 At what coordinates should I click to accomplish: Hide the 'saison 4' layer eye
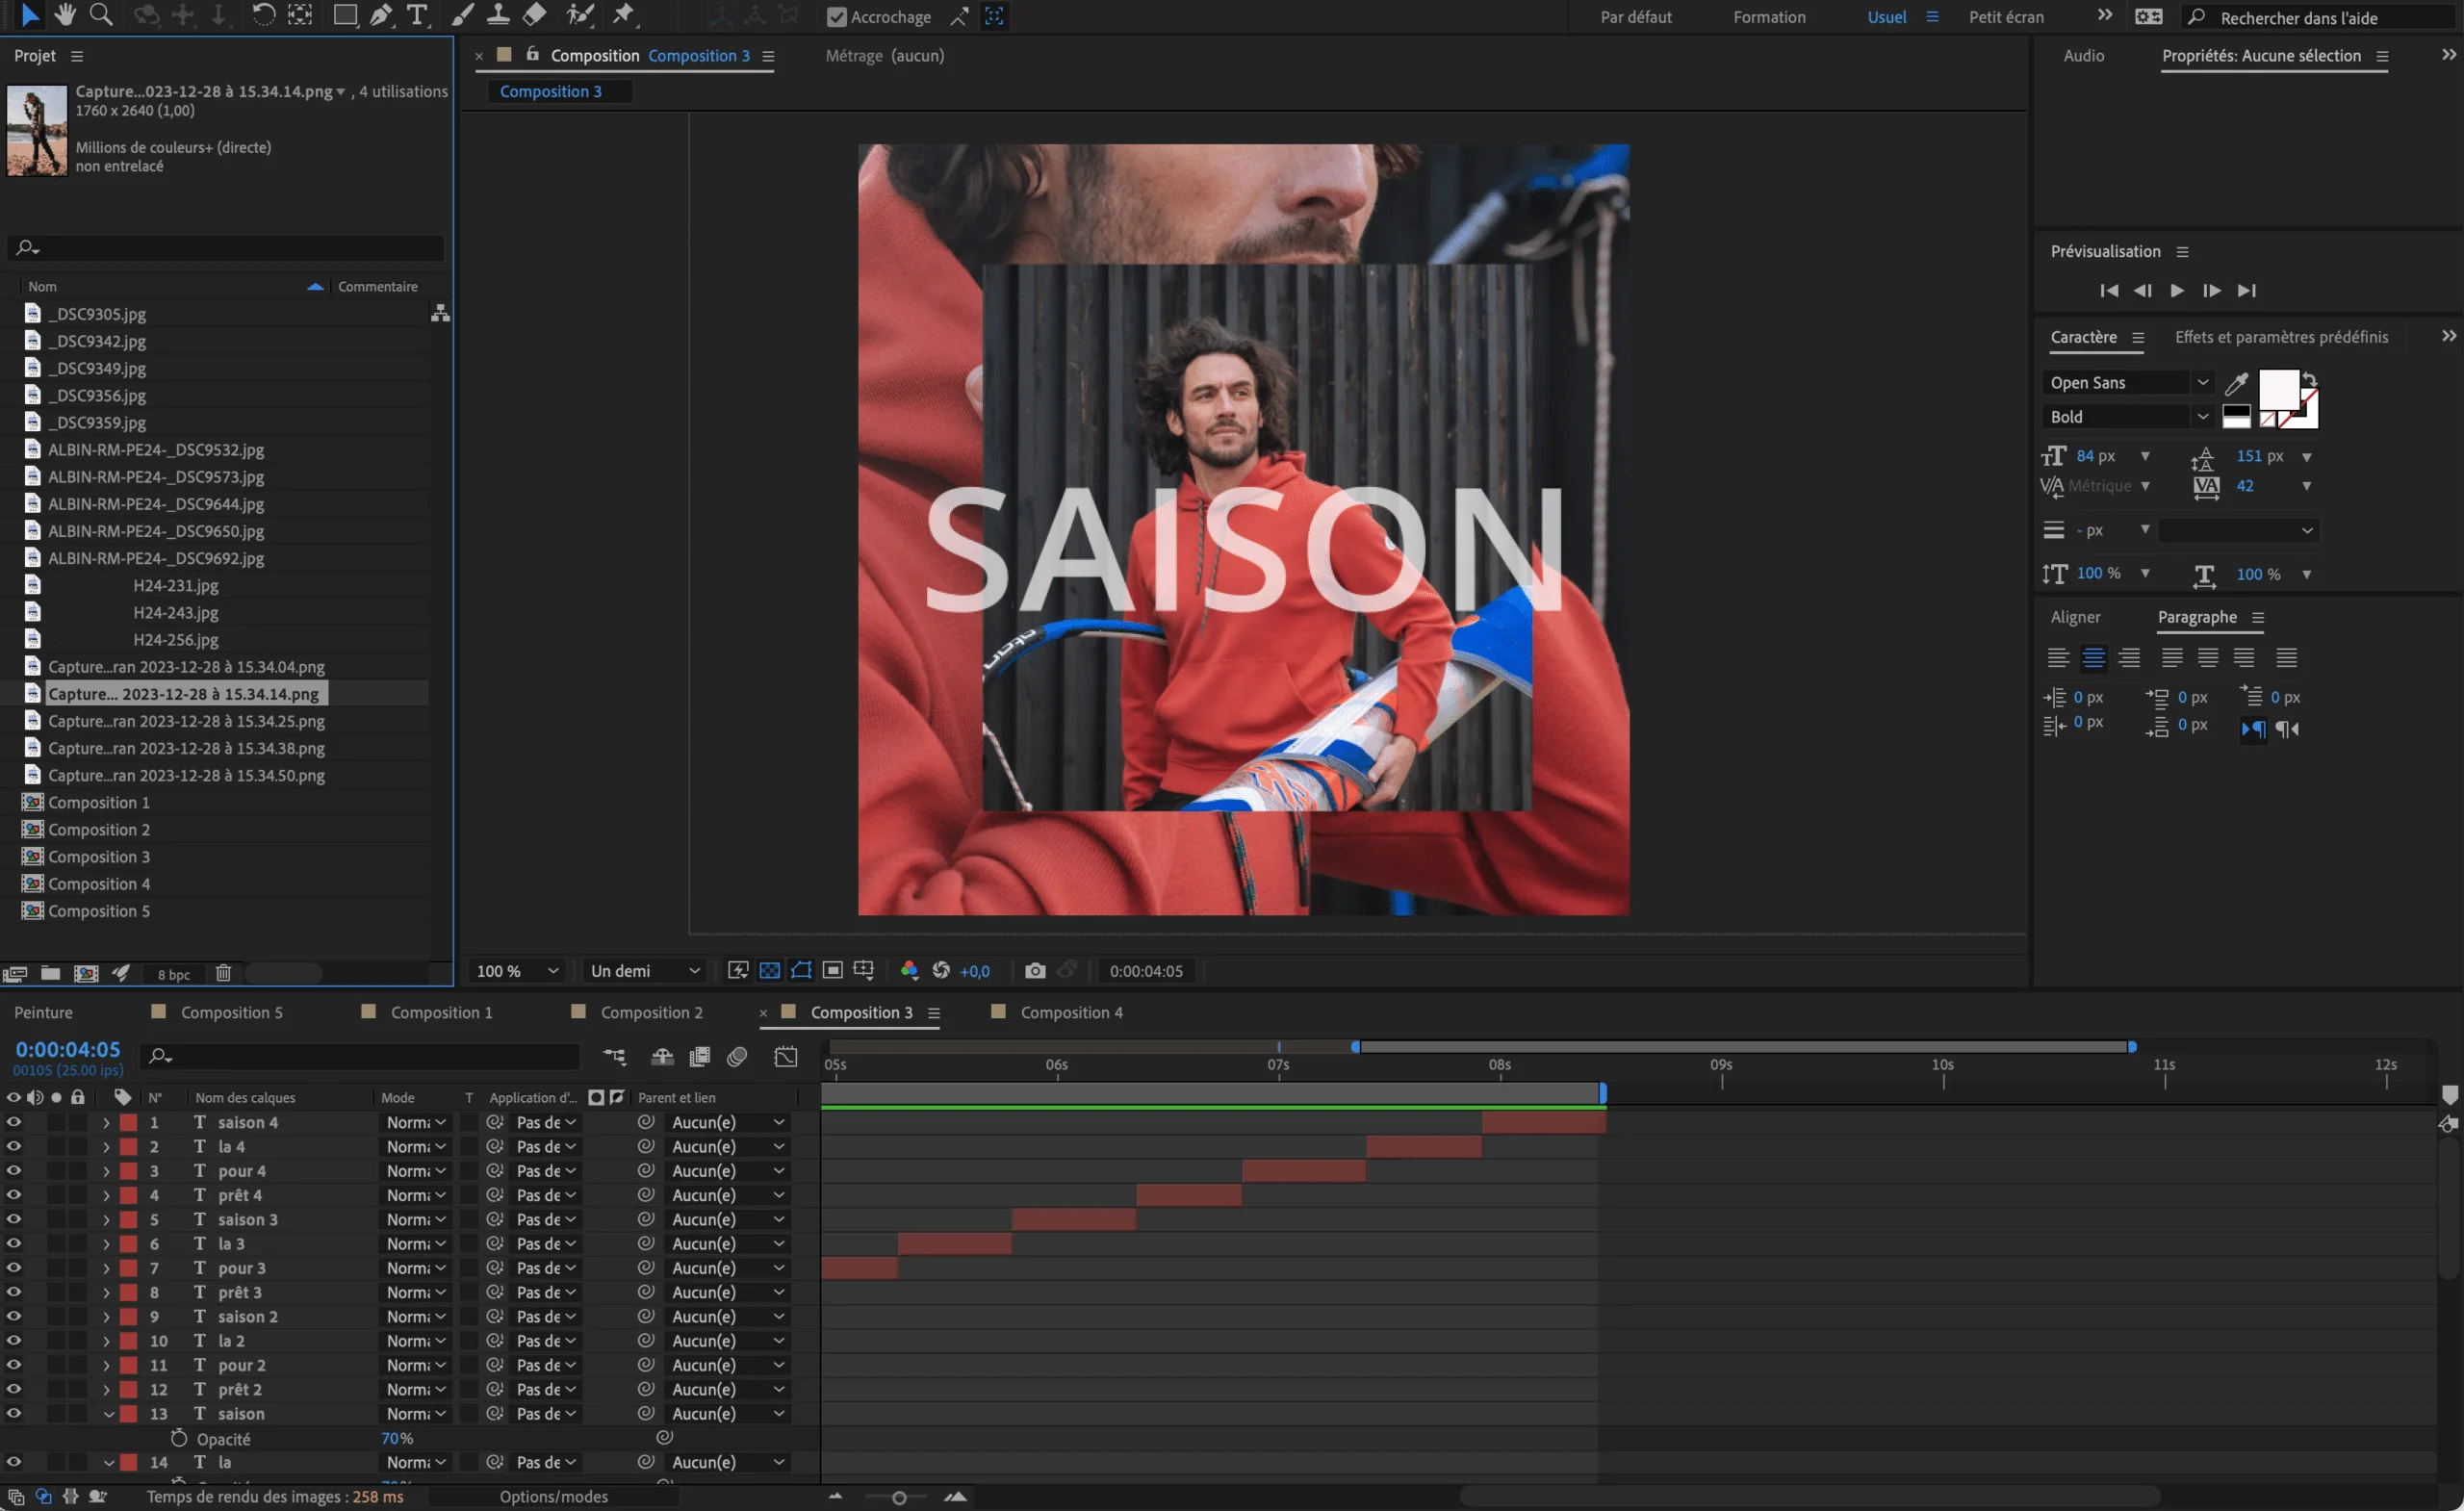coord(14,1122)
